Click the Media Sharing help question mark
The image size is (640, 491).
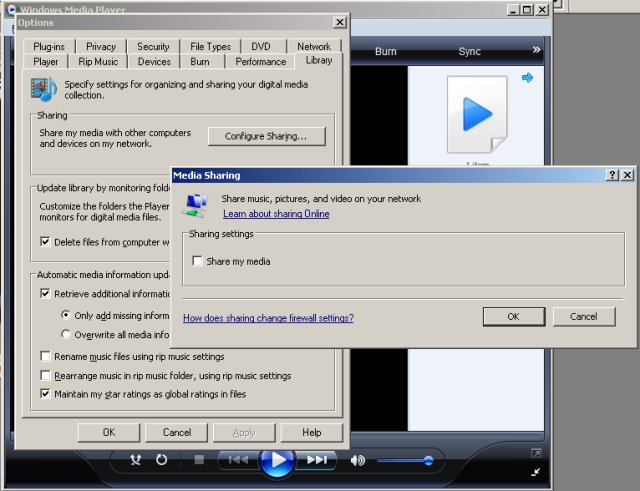612,175
